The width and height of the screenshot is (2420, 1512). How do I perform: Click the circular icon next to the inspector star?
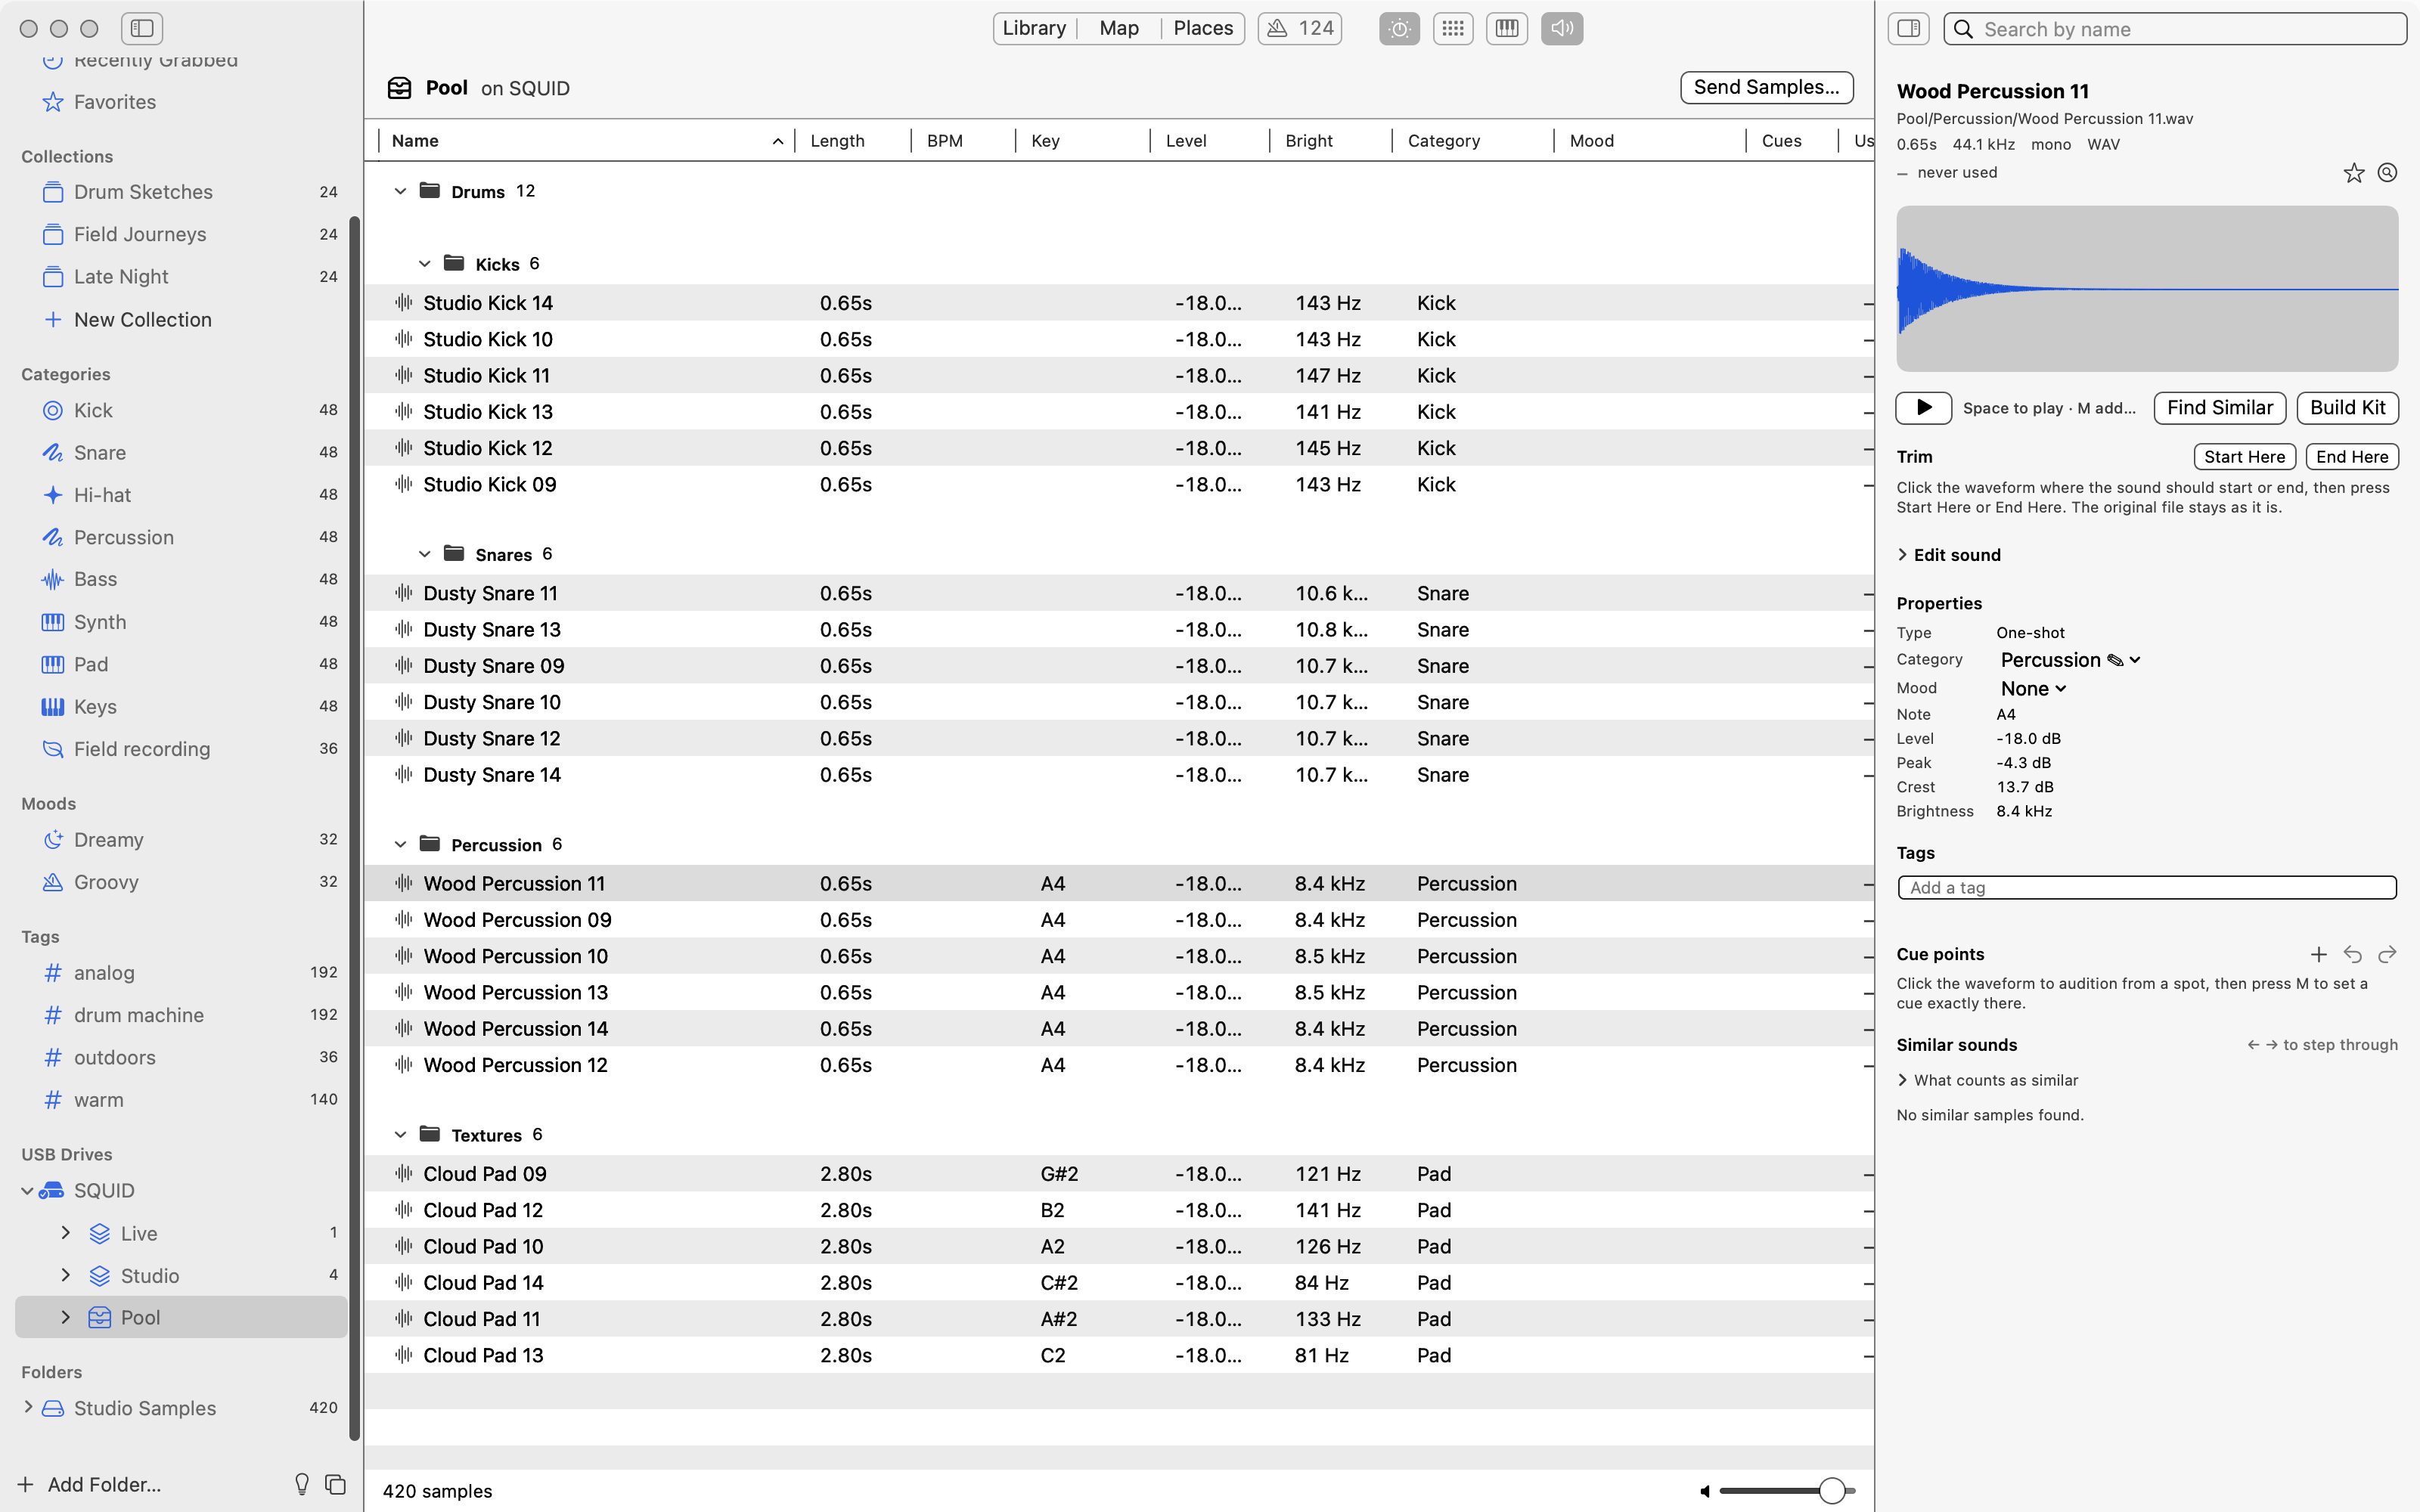[2387, 173]
